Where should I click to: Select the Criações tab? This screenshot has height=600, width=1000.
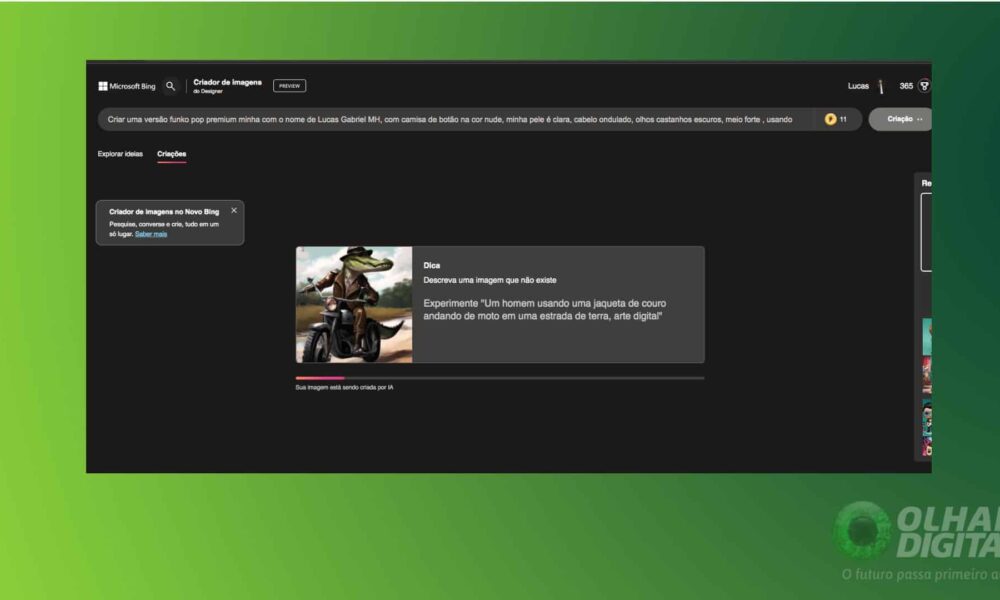171,154
